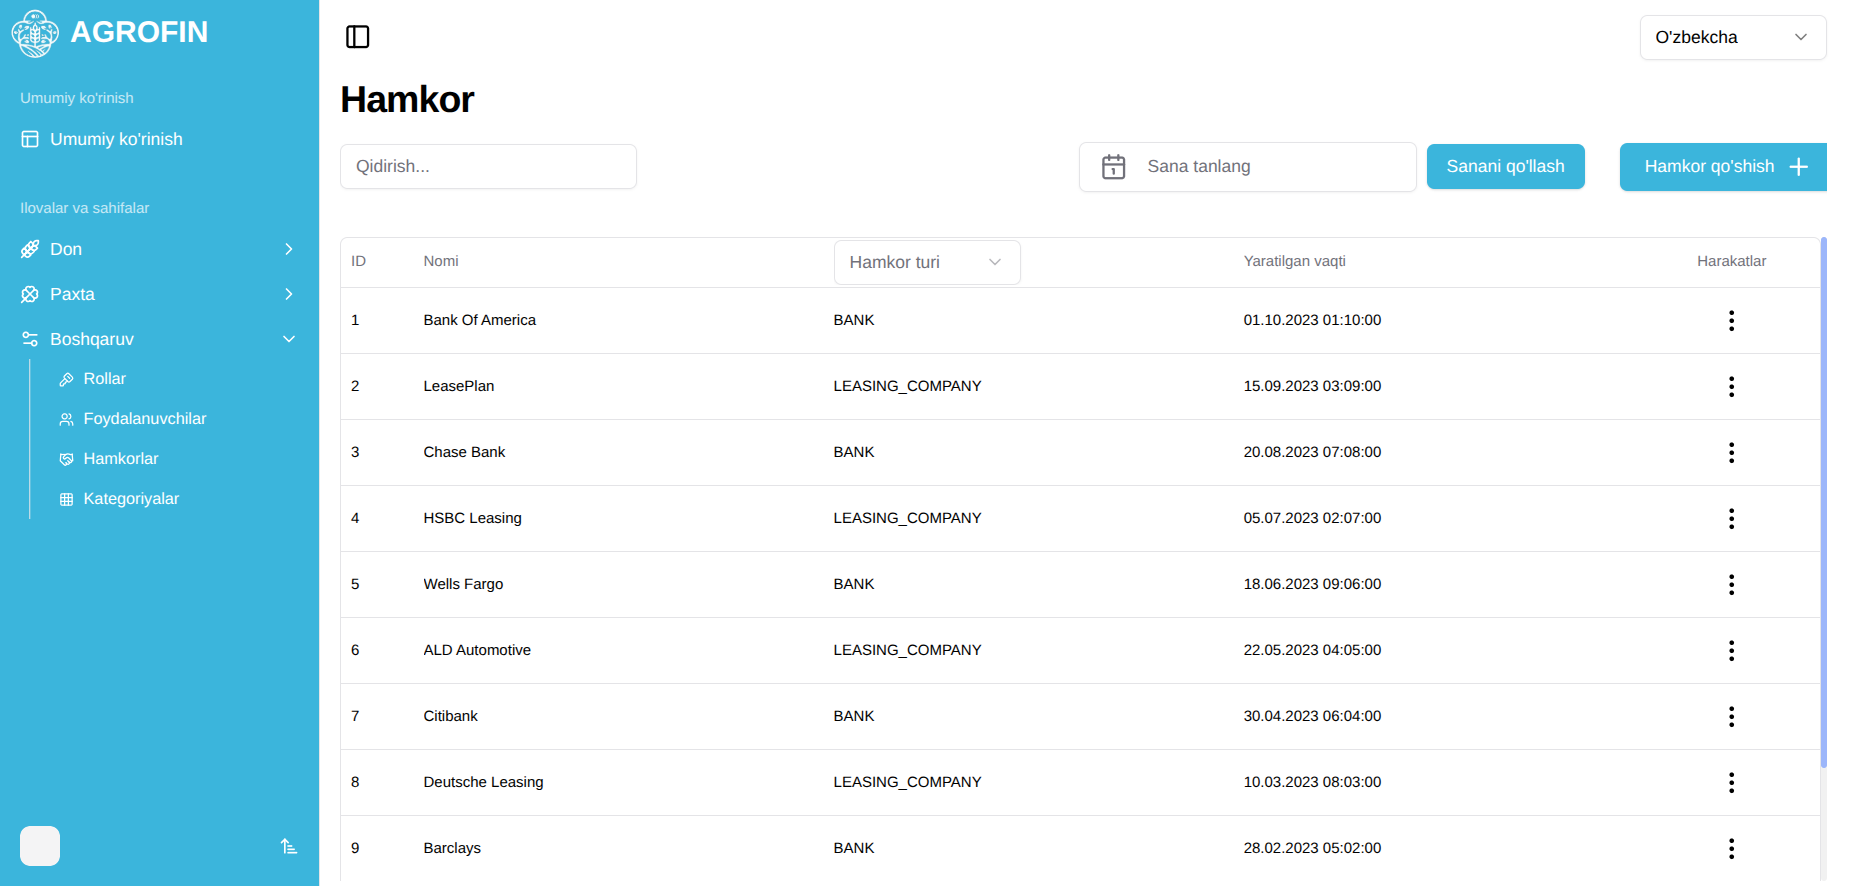Select the Wells Fargo name cell
The height and width of the screenshot is (886, 1854).
pyautogui.click(x=463, y=584)
